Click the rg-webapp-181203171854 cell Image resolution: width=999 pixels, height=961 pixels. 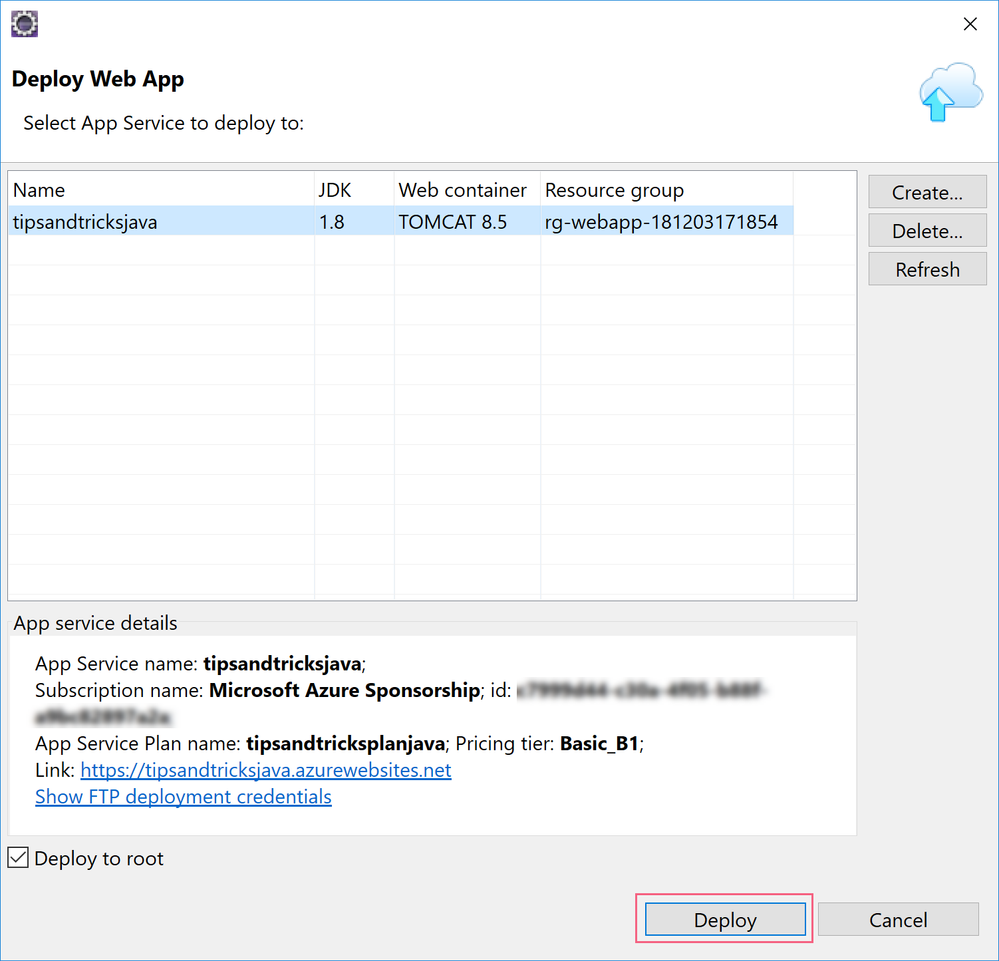pyautogui.click(x=667, y=222)
